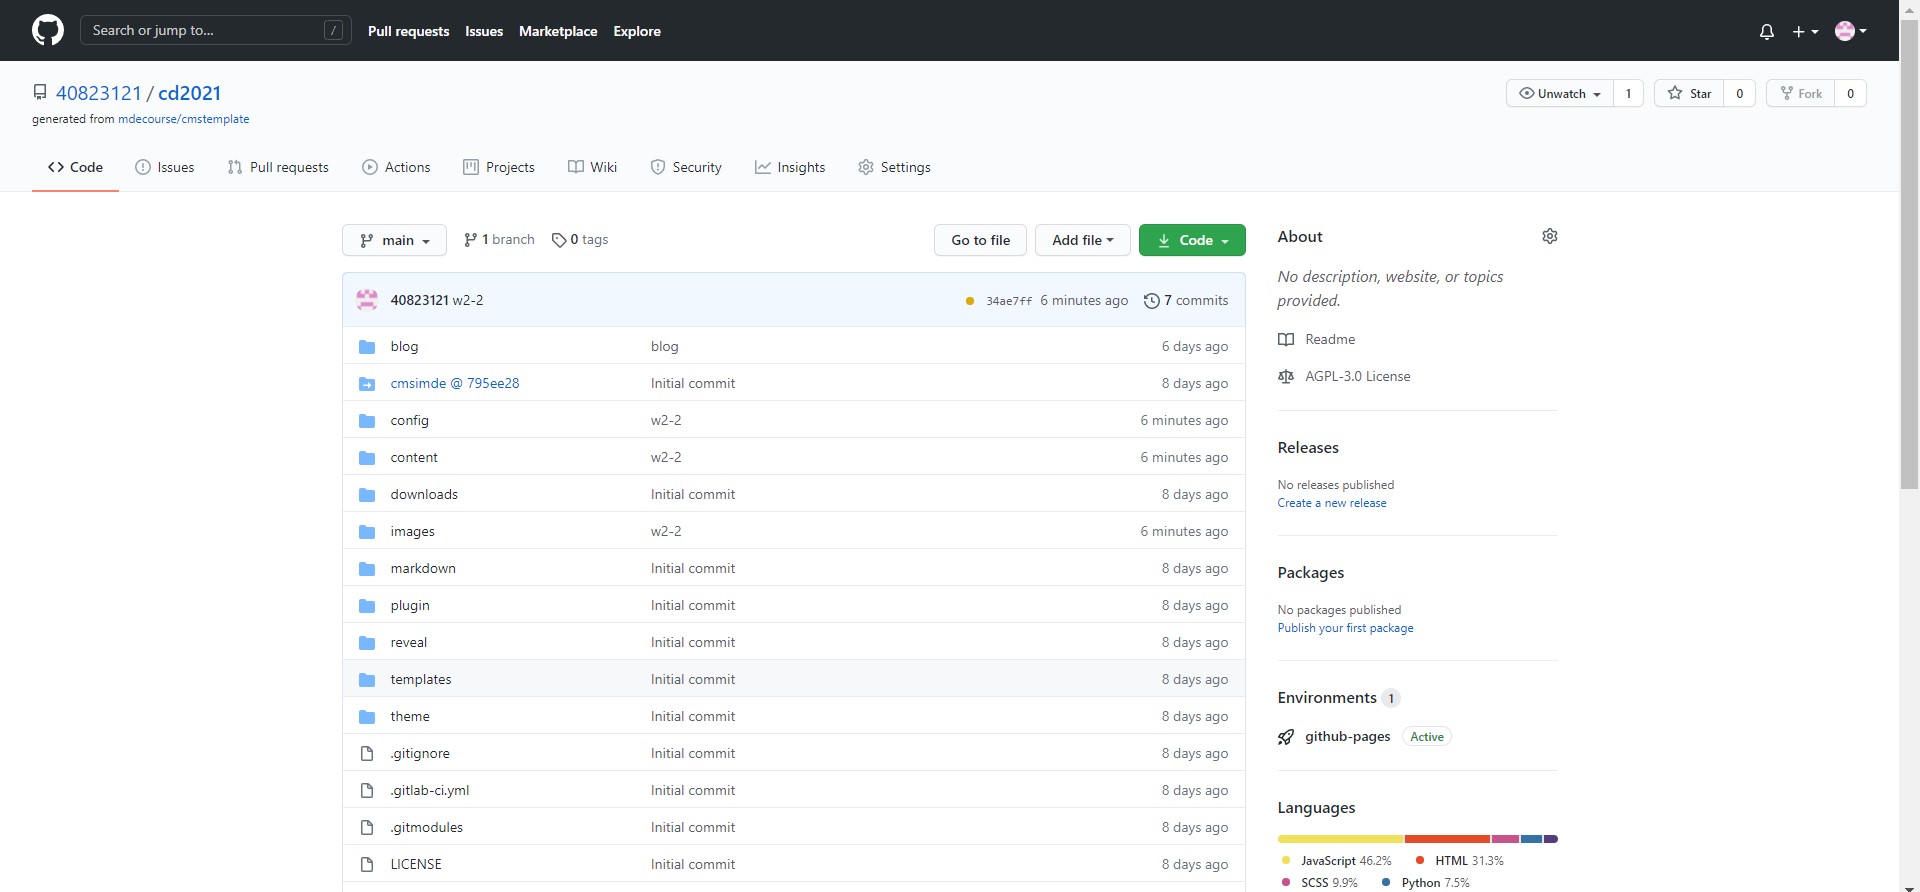Open the 40823121 owner link
Screen dimensions: 1920x892
tap(99, 93)
